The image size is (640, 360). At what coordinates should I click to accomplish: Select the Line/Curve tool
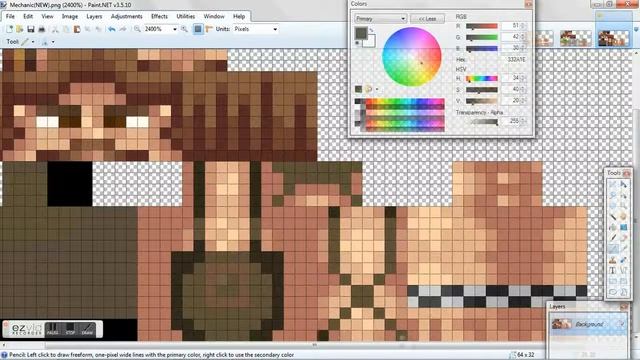pyautogui.click(x=624, y=270)
